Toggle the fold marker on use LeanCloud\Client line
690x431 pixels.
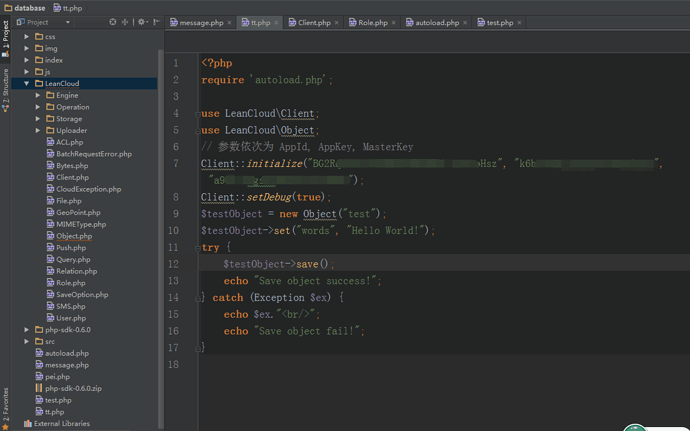(x=198, y=114)
